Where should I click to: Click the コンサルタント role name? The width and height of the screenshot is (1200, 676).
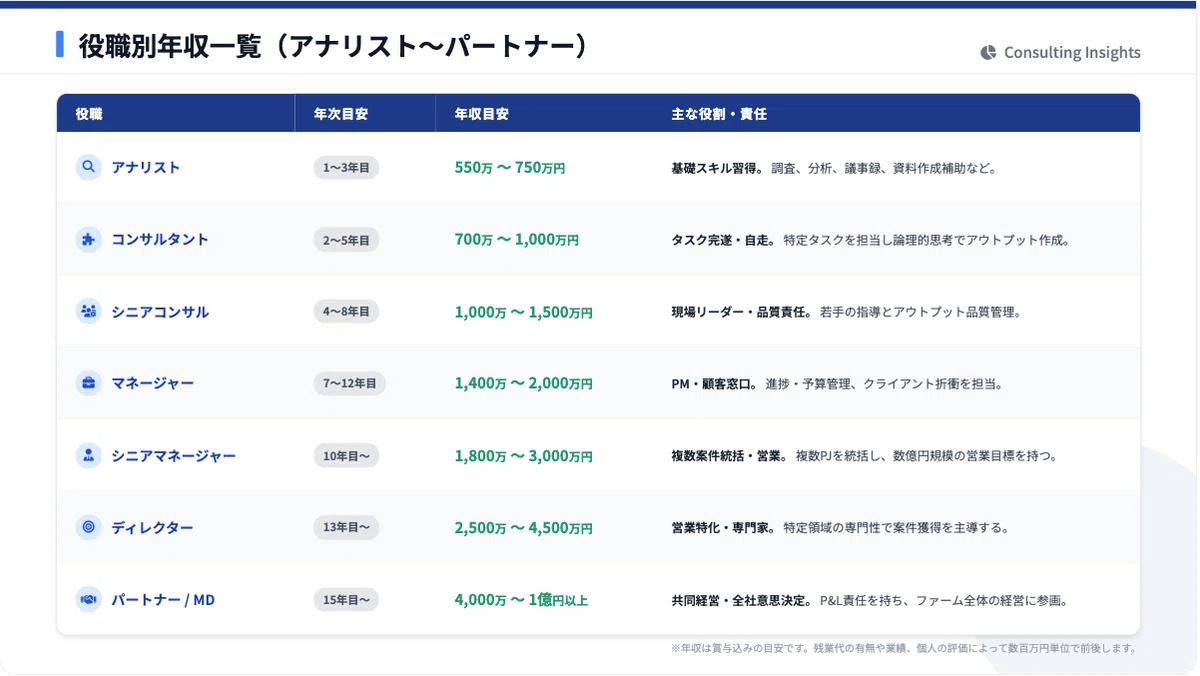tap(160, 240)
